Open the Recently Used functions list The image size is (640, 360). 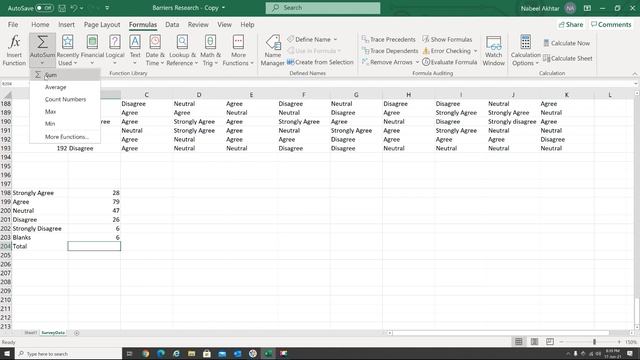tap(68, 51)
